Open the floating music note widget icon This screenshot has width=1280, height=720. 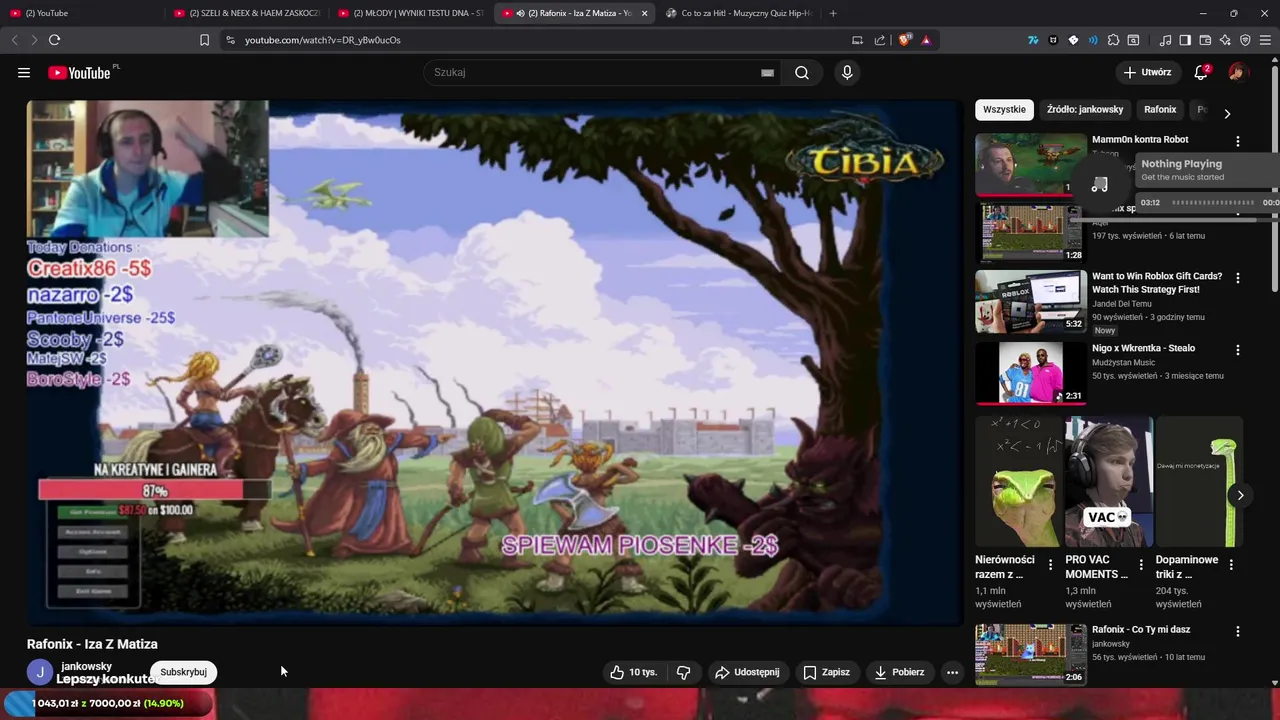coord(1099,184)
